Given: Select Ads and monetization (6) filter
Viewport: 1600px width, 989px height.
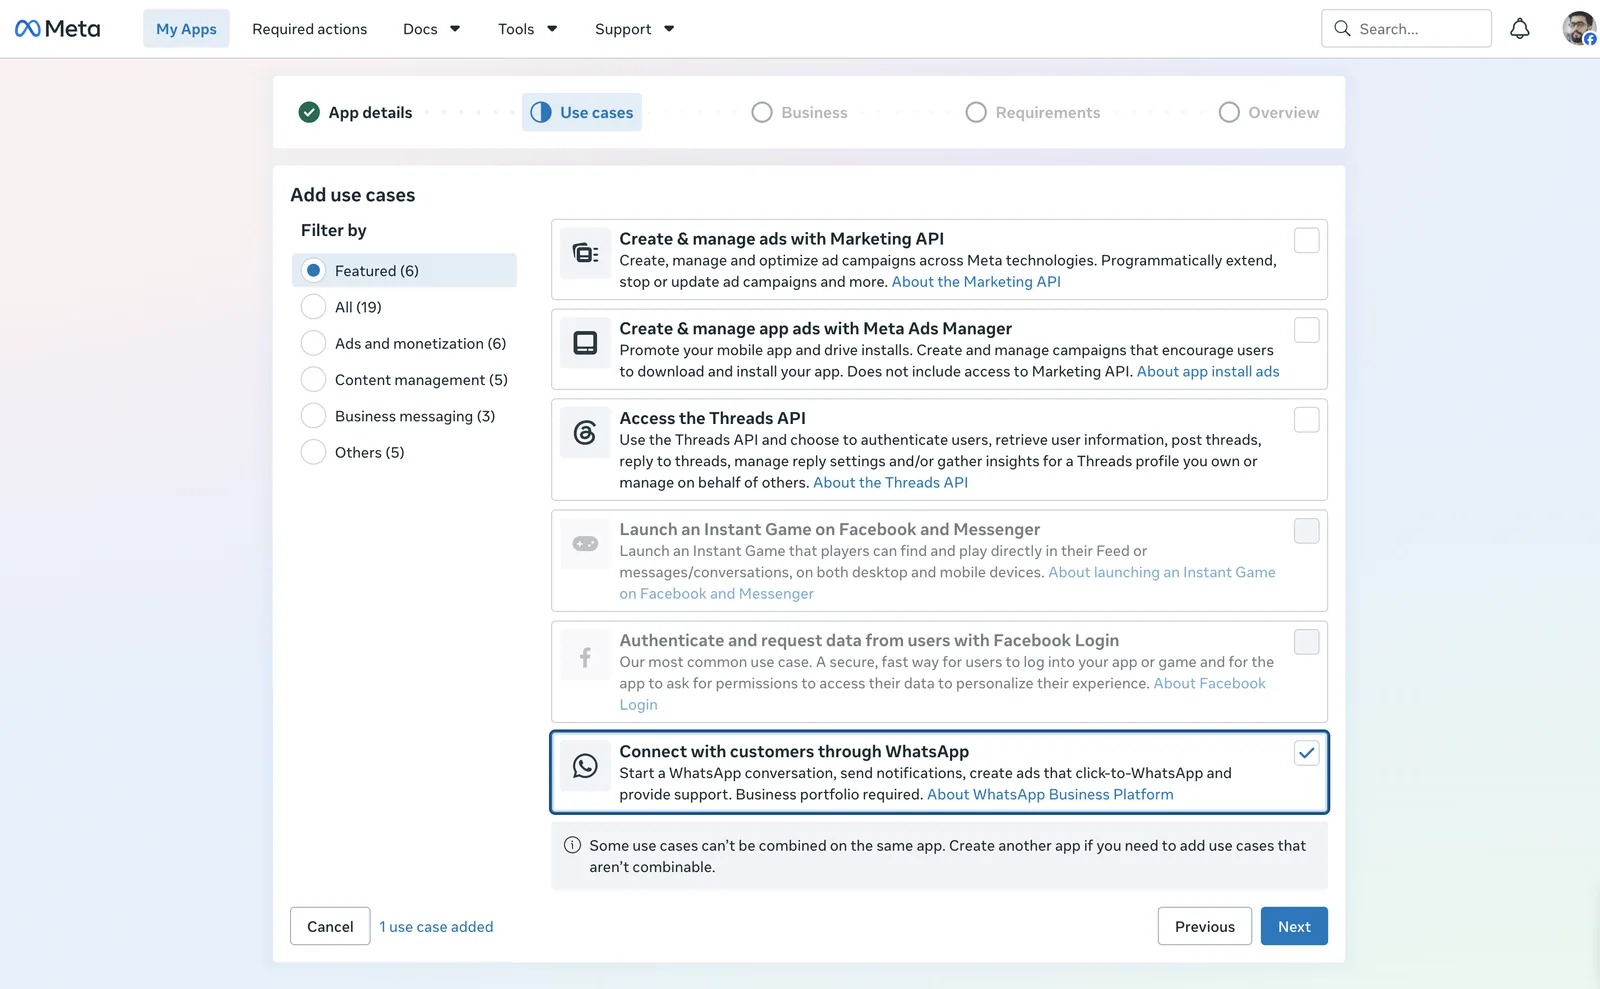Looking at the screenshot, I should (x=404, y=343).
